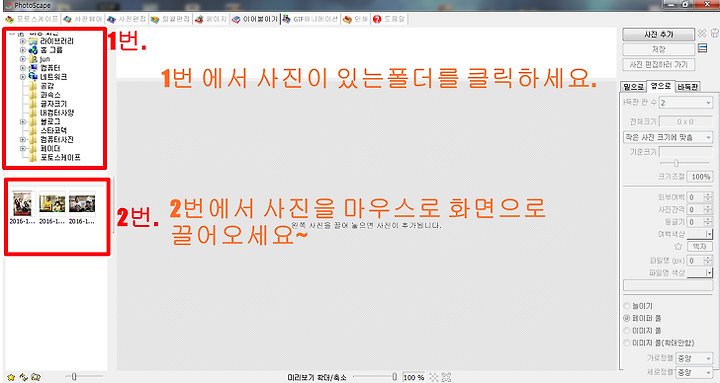Click the third icon in bottom-left toolbar
Screen dimensions: 720x383
point(36,377)
